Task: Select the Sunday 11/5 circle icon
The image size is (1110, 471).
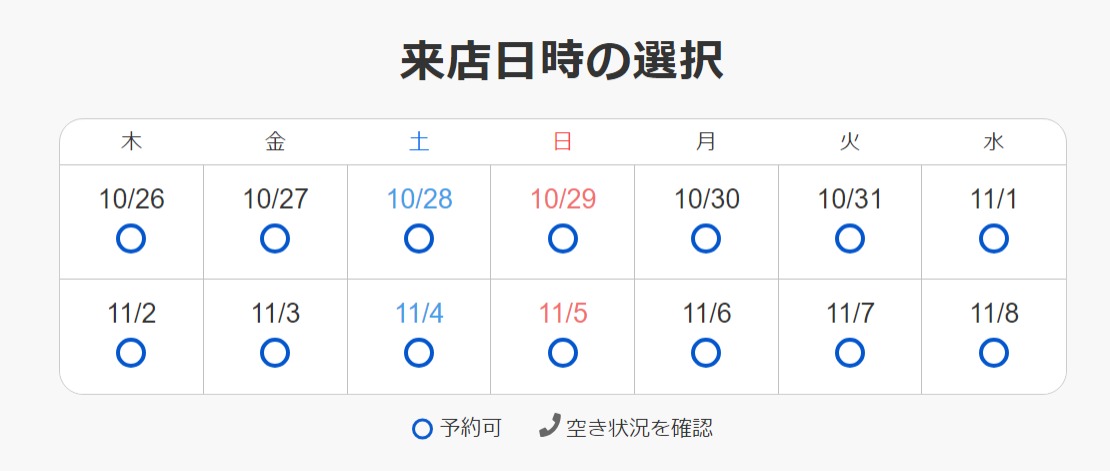Action: pyautogui.click(x=563, y=353)
